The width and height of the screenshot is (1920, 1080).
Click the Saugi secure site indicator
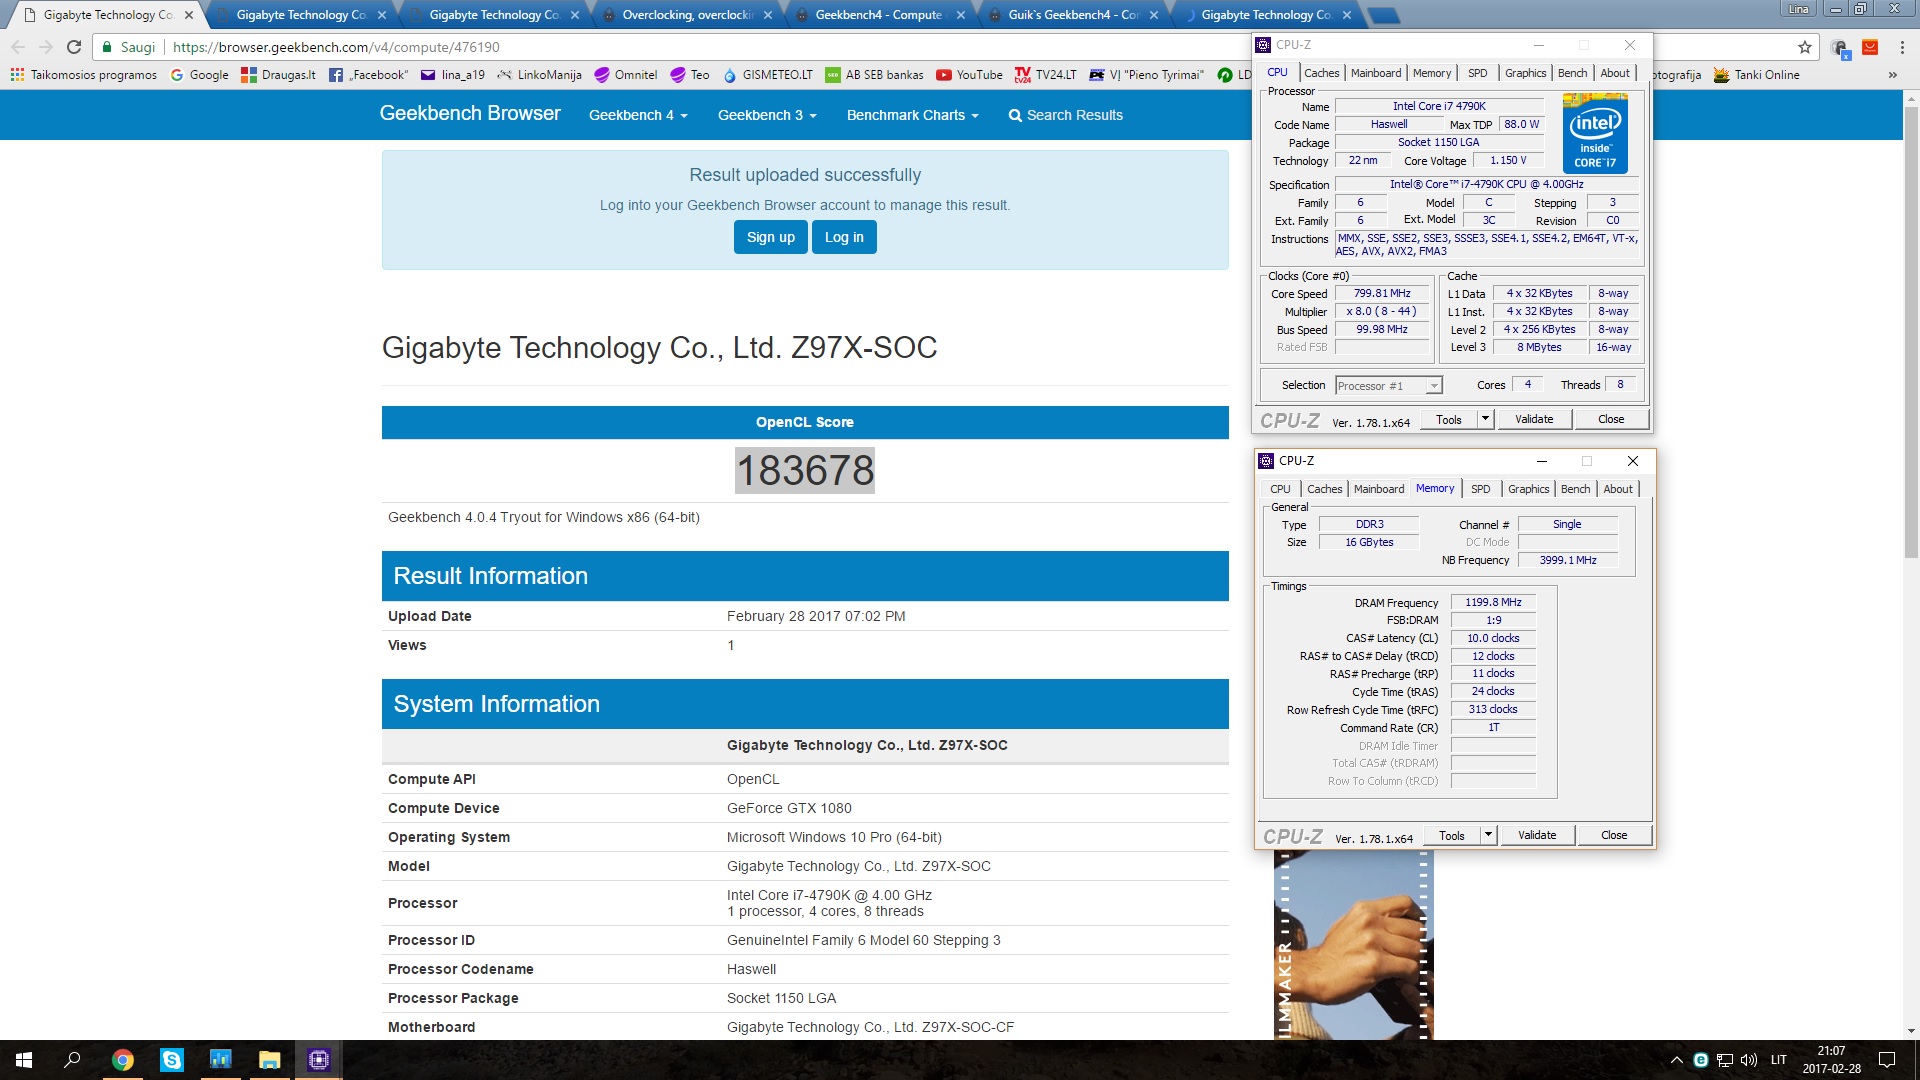tap(129, 47)
